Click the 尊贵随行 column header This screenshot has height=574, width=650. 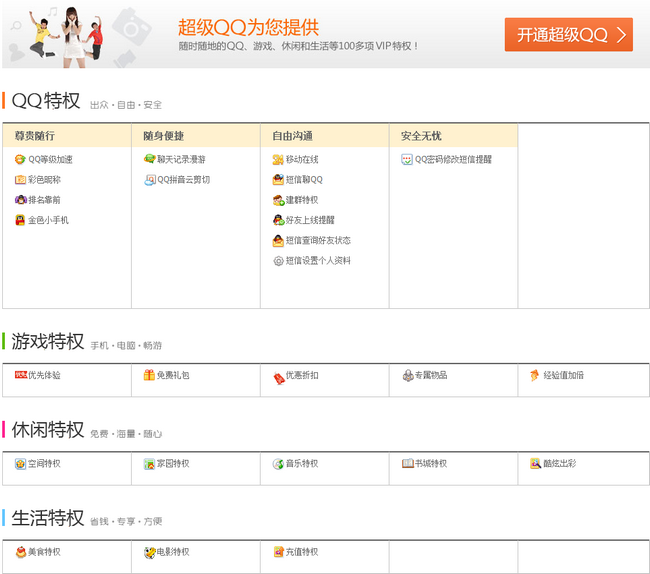coord(67,136)
